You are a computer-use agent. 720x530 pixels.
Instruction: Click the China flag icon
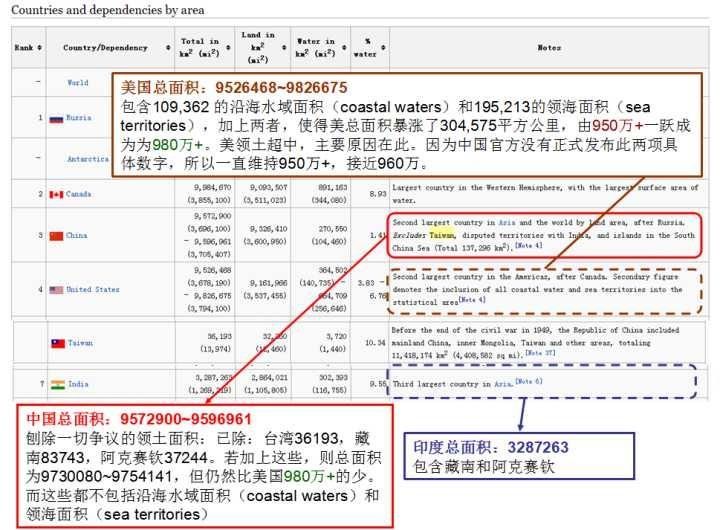click(x=56, y=236)
